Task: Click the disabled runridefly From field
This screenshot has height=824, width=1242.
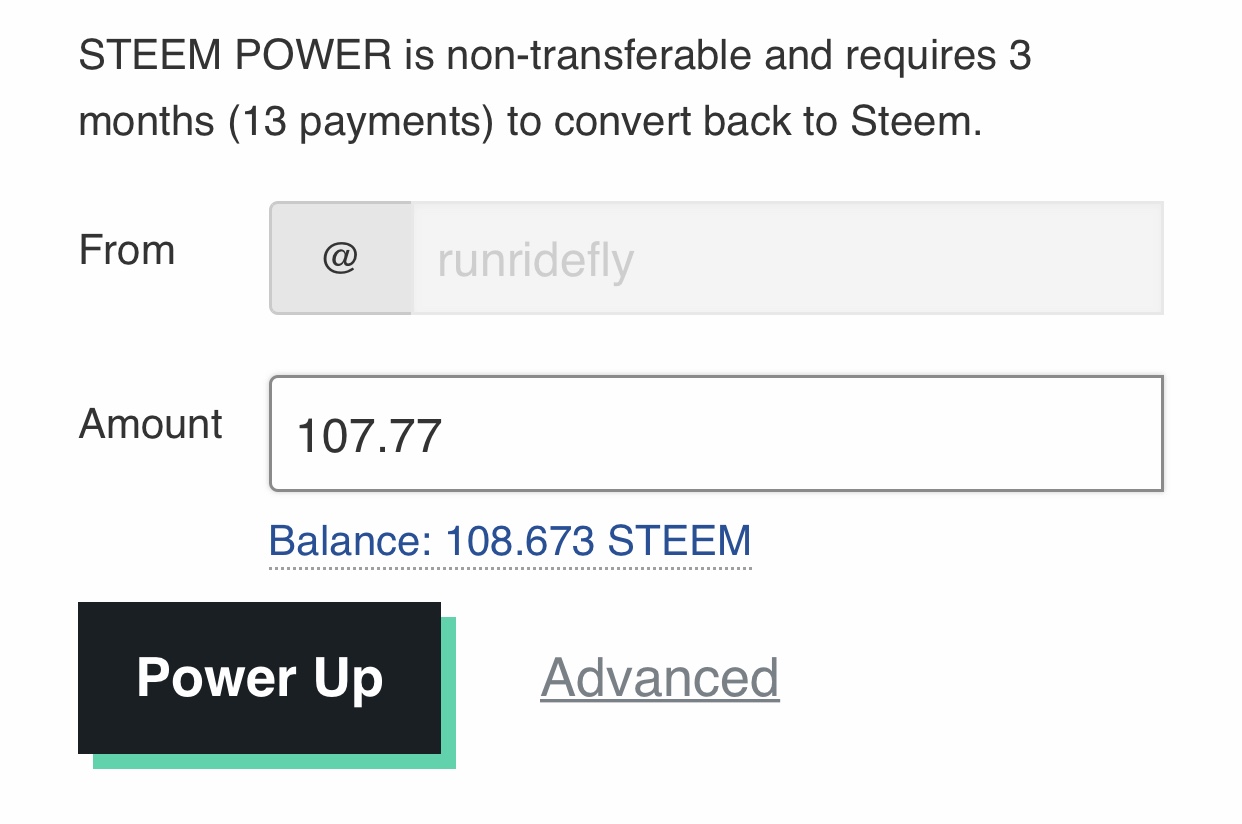Action: click(x=787, y=258)
